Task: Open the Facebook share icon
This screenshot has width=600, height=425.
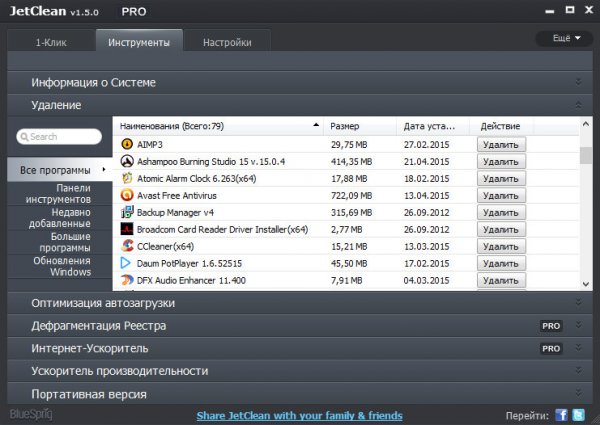Action: pos(561,415)
